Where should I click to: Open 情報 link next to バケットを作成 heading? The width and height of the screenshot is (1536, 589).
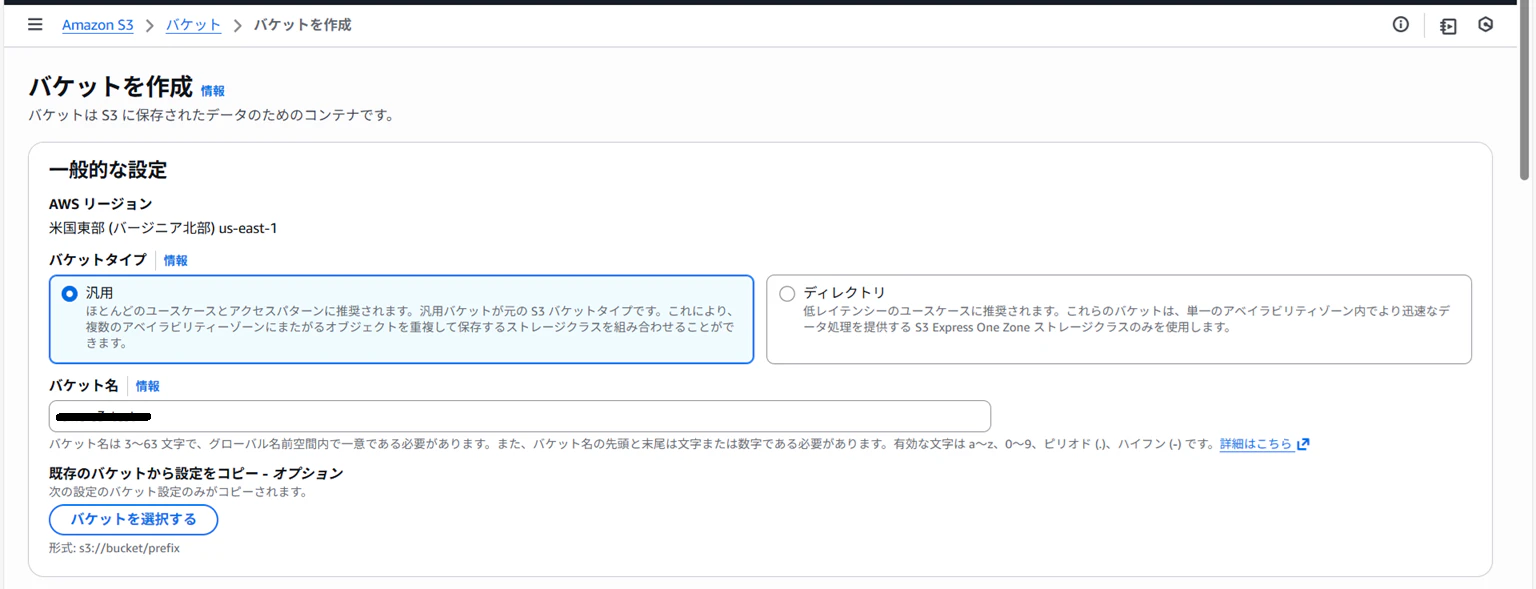[213, 91]
